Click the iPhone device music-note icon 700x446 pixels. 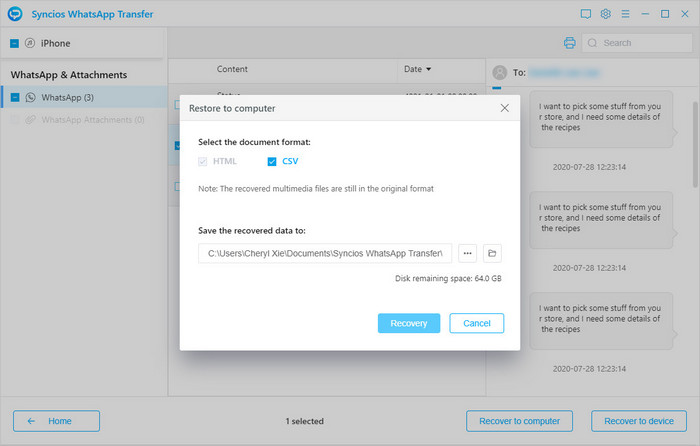pyautogui.click(x=30, y=43)
